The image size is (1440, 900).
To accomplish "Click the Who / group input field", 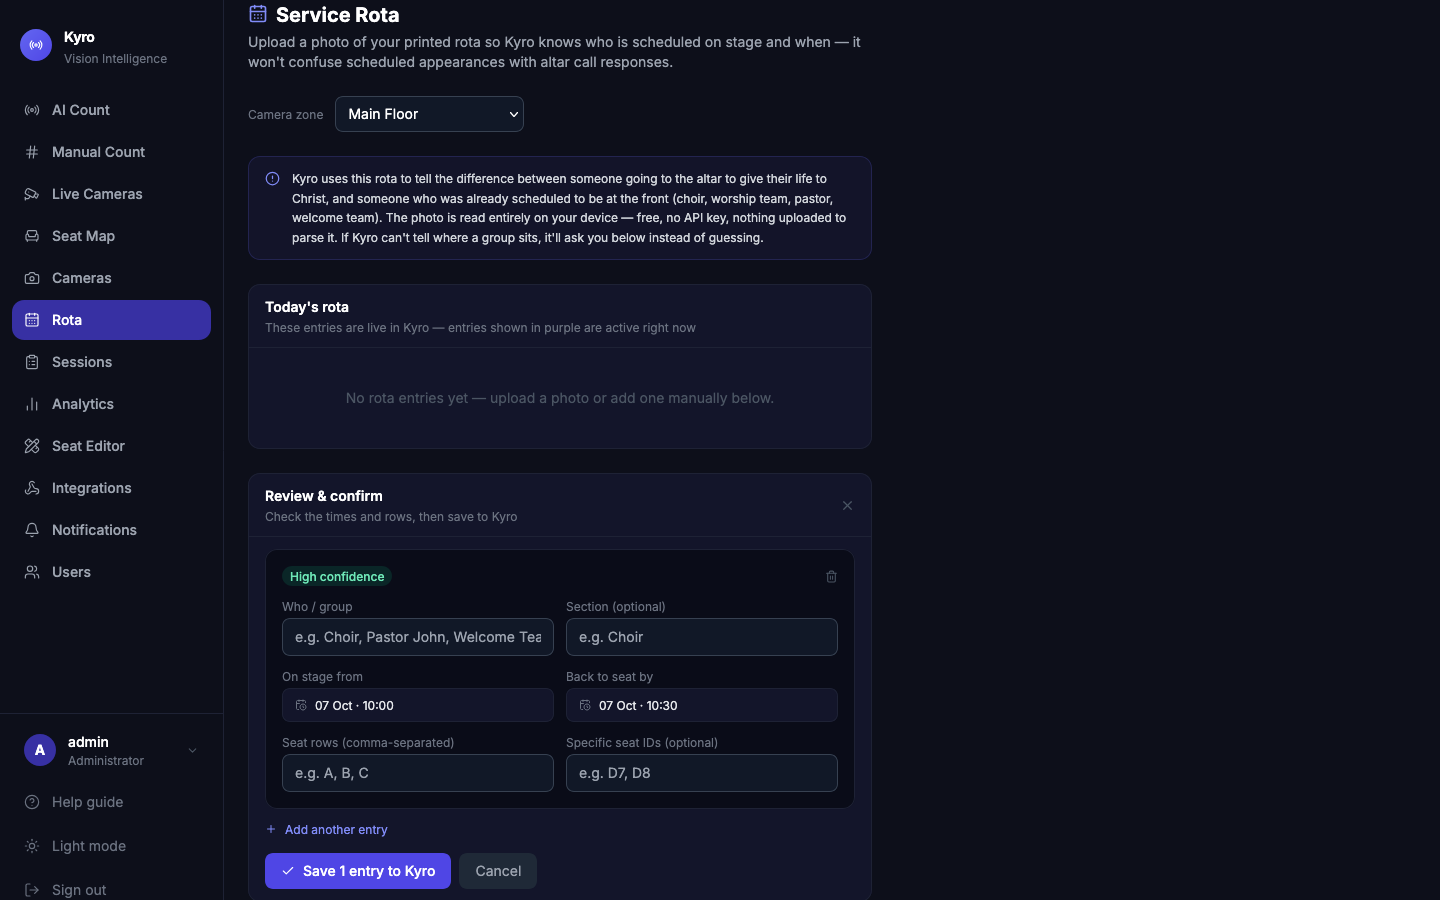I will click(418, 637).
